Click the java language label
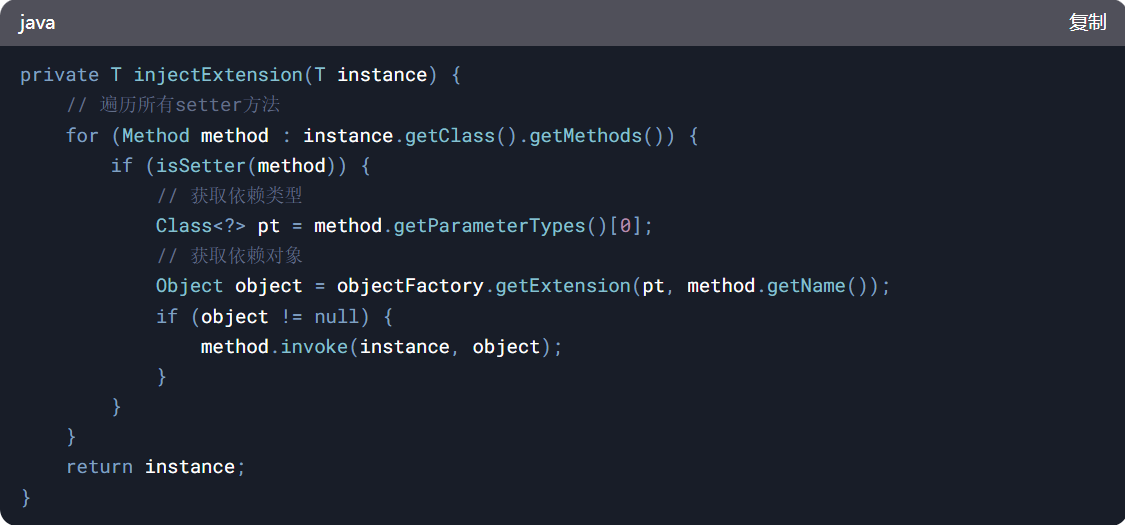The image size is (1125, 525). coord(36,23)
